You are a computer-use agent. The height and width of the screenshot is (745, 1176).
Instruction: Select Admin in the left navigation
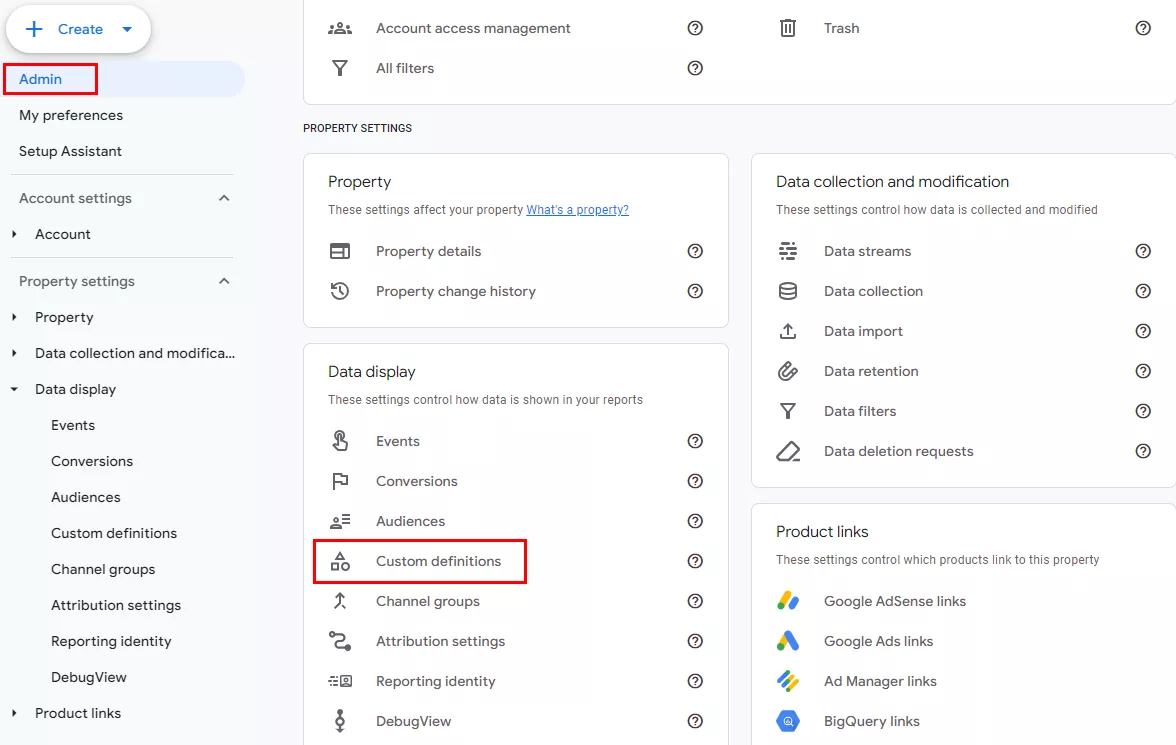coord(40,80)
